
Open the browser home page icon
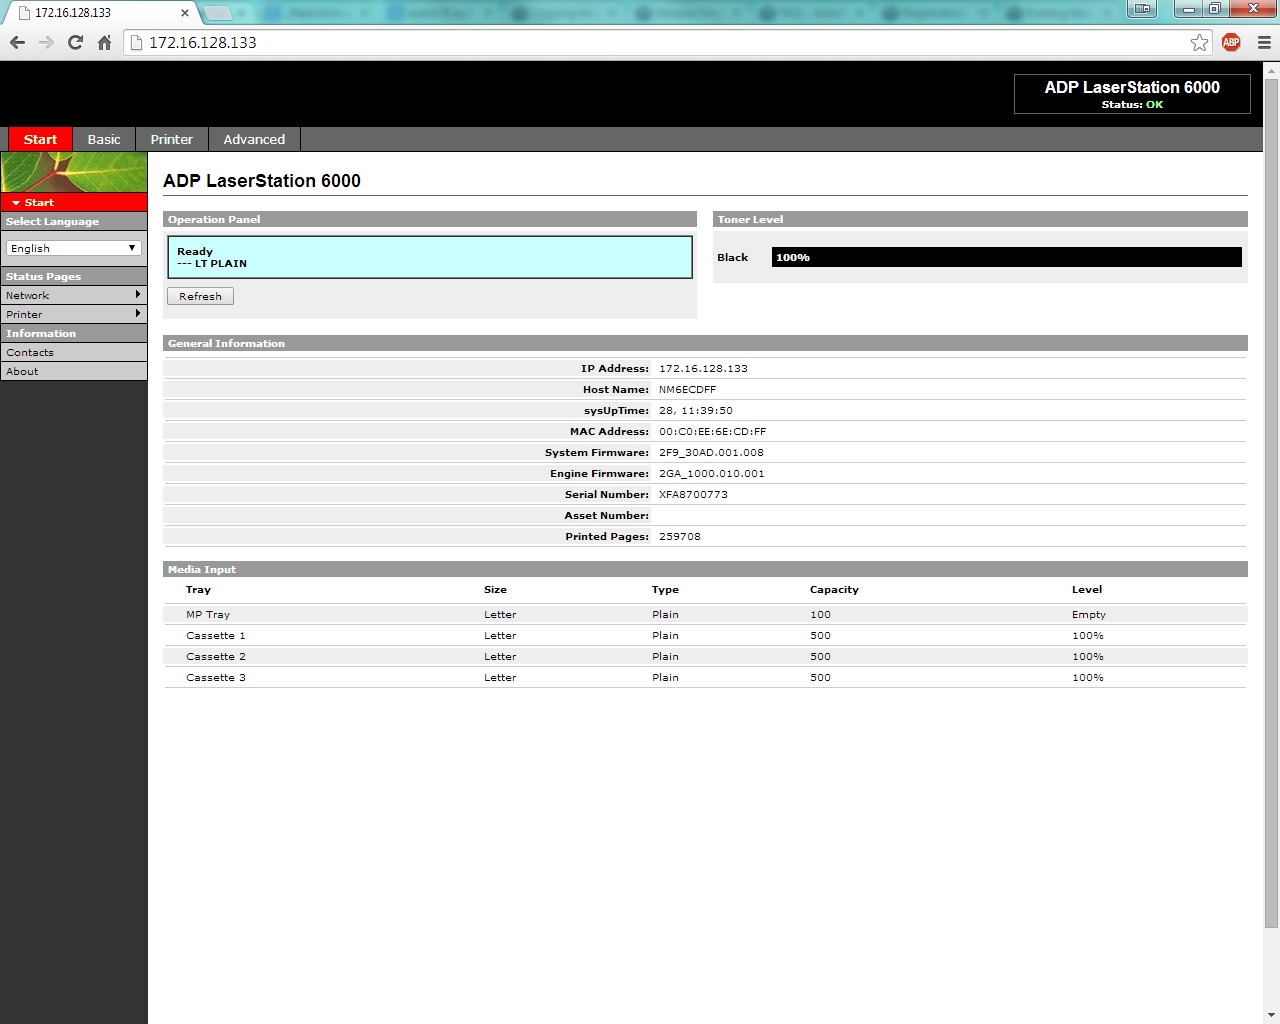[104, 42]
